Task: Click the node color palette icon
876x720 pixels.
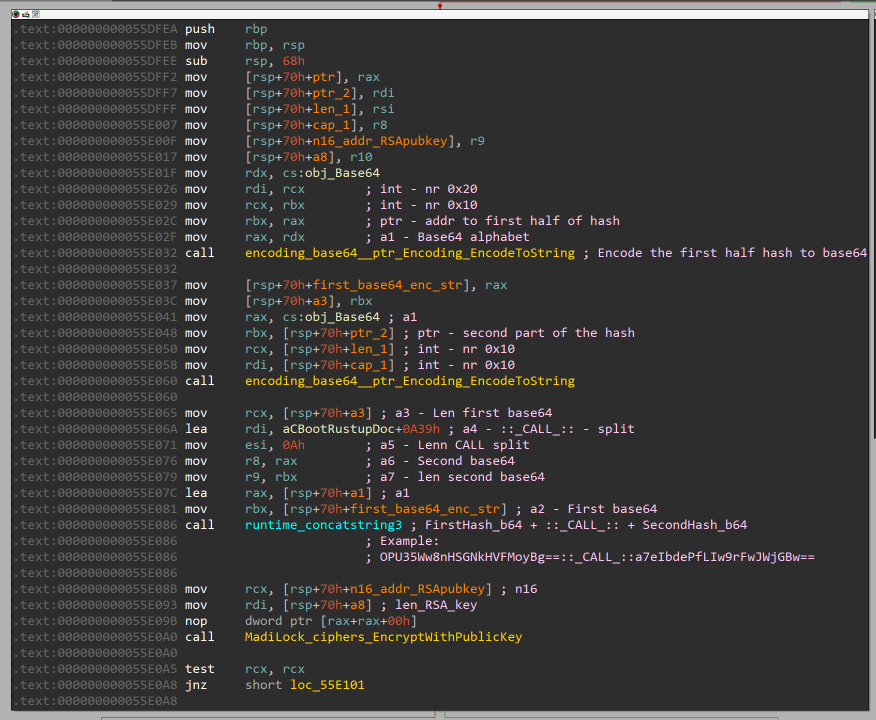Action: pos(16,14)
